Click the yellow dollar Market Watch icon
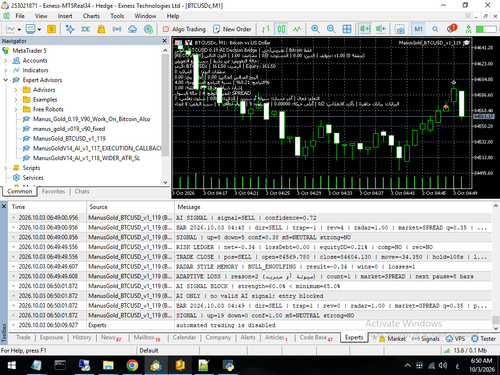This screenshot has height=375, width=500. pyautogui.click(x=51, y=29)
